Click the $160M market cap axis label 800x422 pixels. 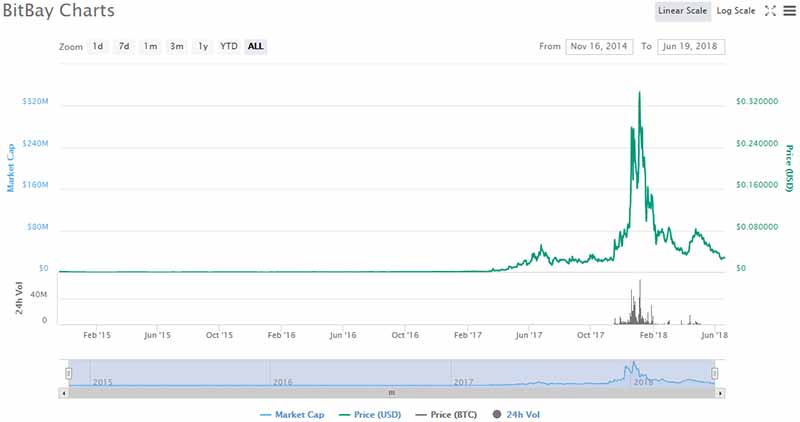point(35,185)
